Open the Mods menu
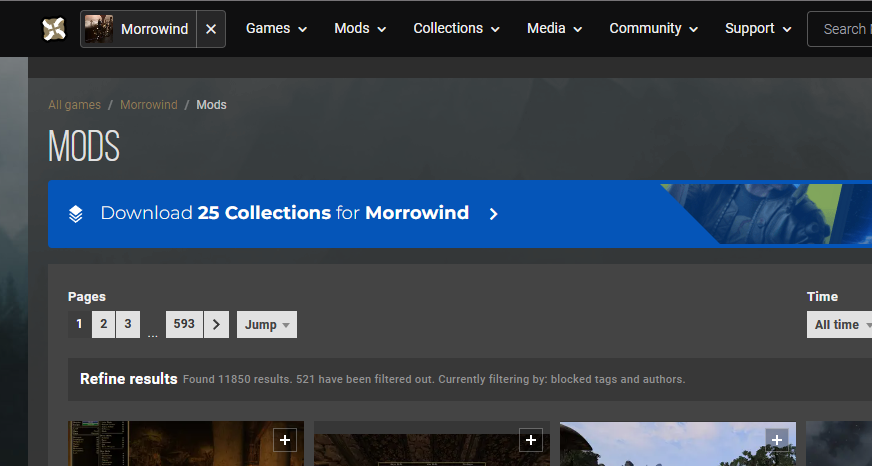Screen dimensions: 872x466 (360, 28)
